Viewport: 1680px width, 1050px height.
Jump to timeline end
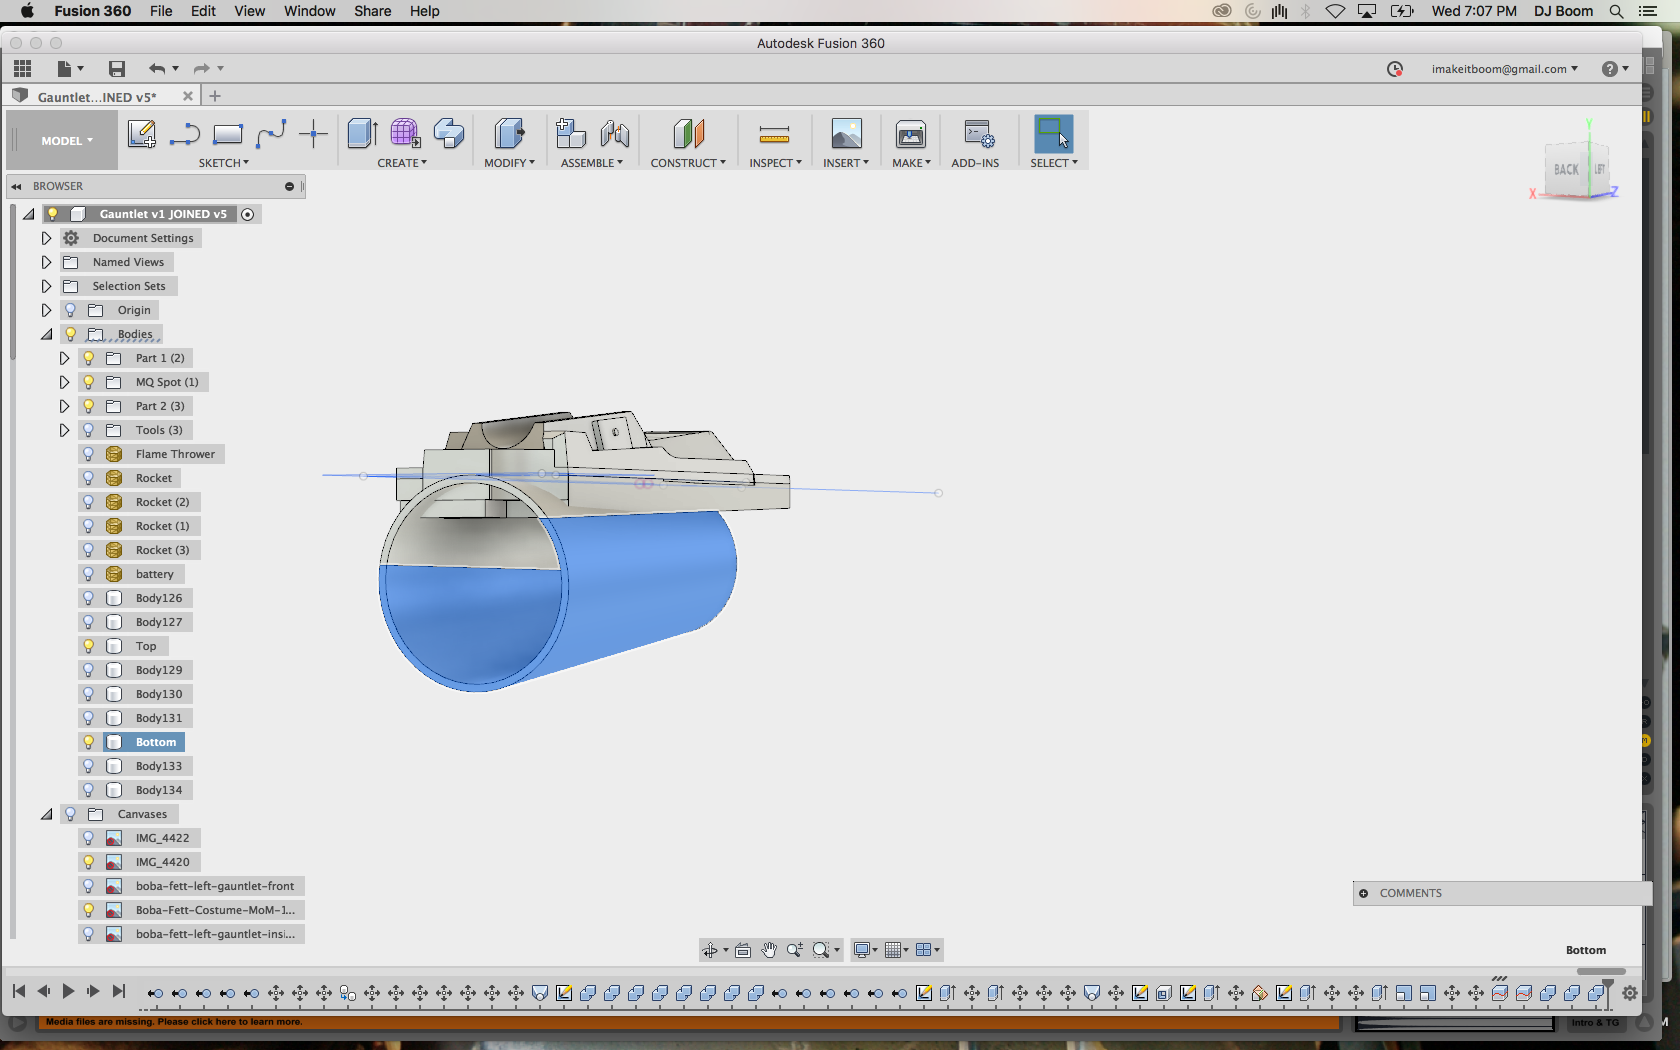[x=119, y=991]
